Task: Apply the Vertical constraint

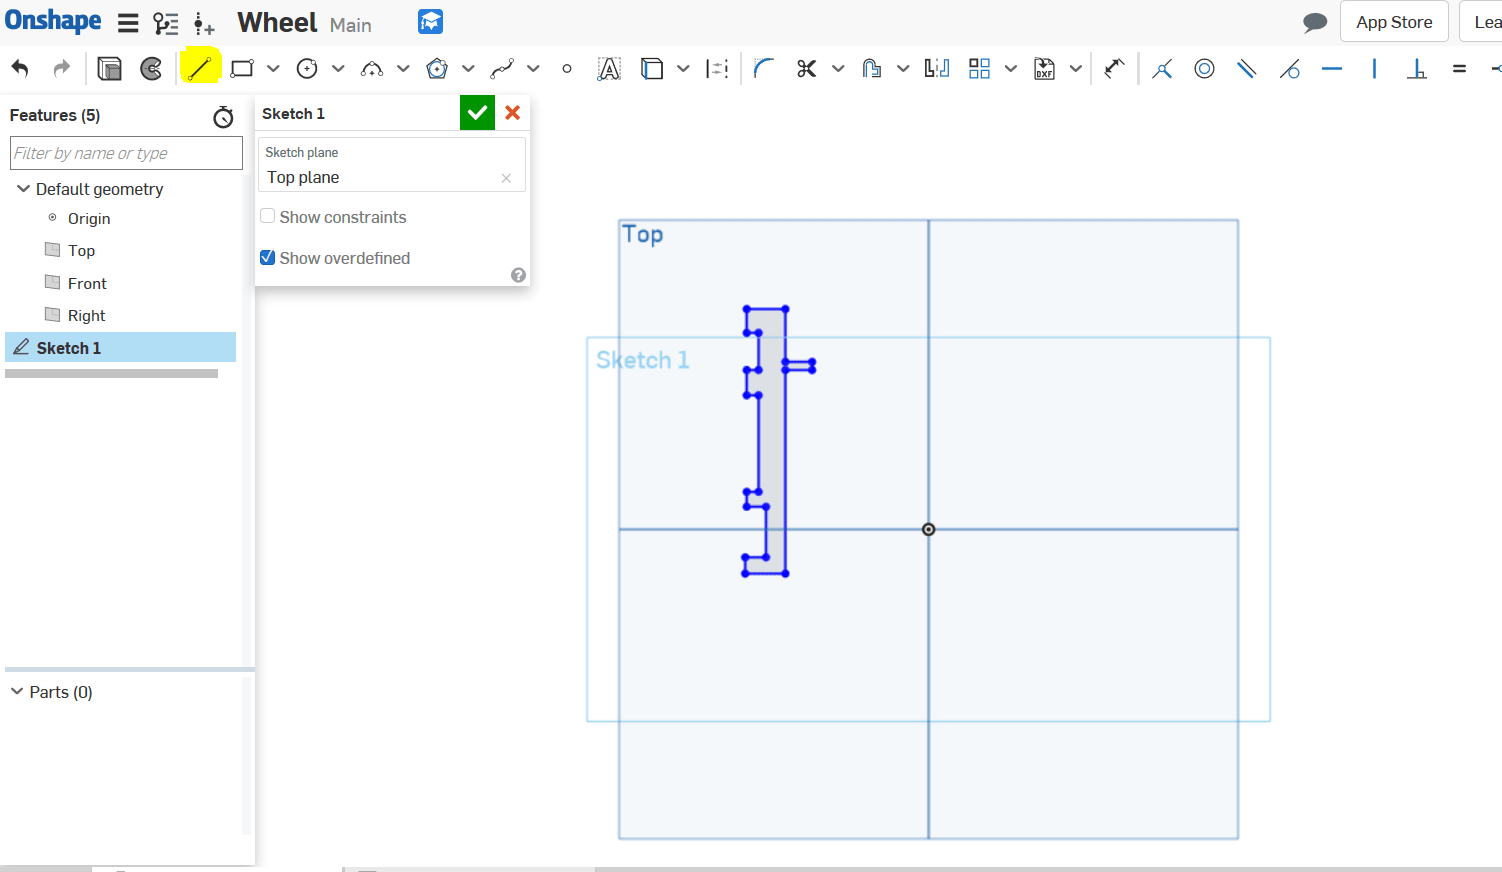Action: click(x=1375, y=68)
